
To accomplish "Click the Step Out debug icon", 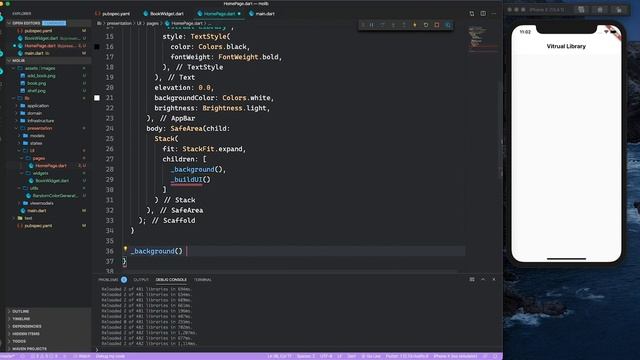I will [x=404, y=25].
